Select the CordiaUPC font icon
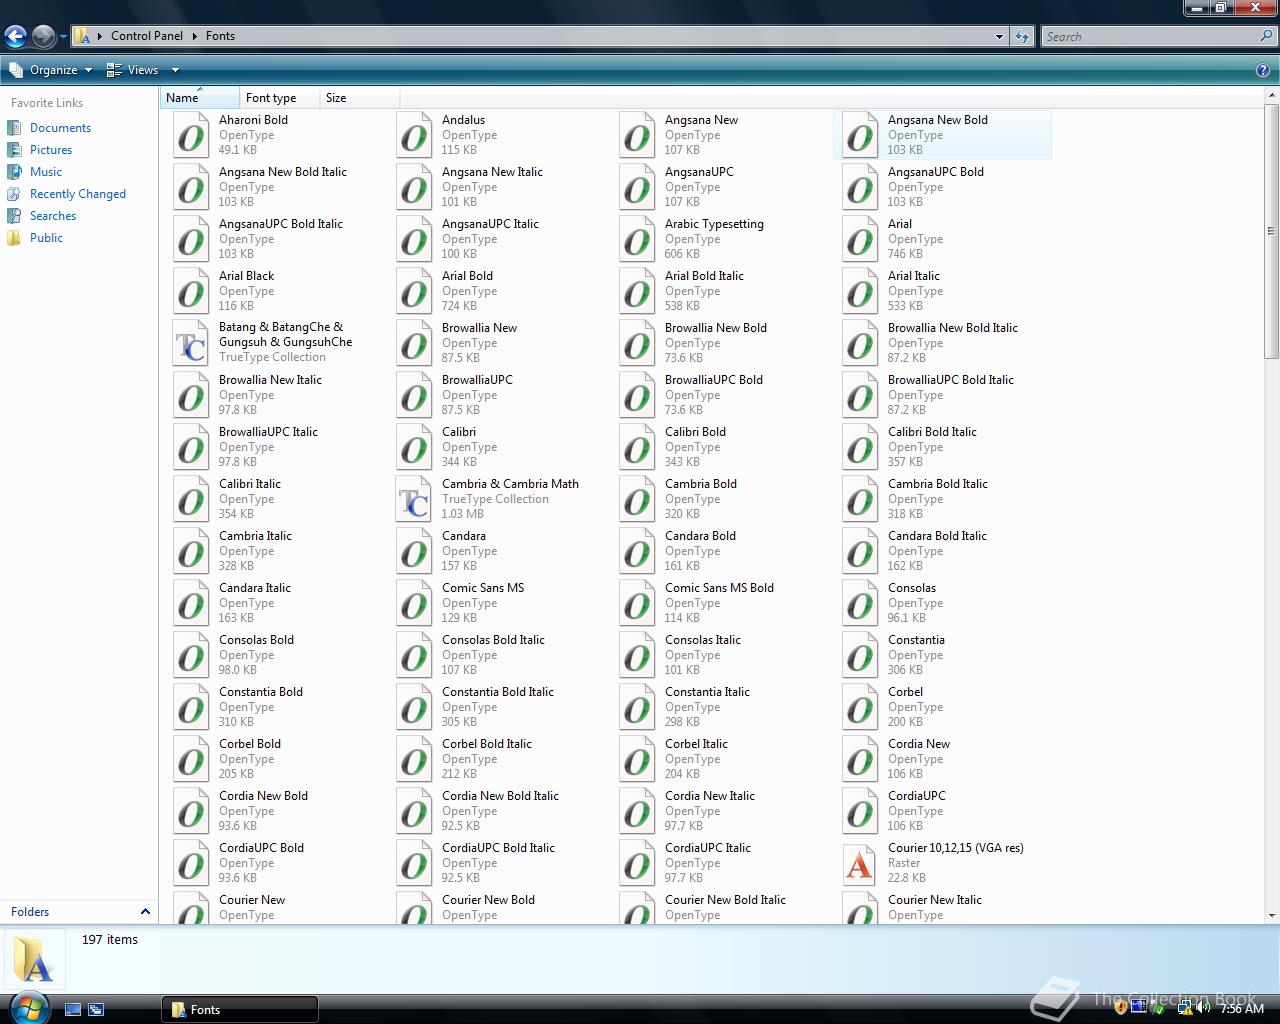This screenshot has height=1024, width=1280. pos(860,811)
